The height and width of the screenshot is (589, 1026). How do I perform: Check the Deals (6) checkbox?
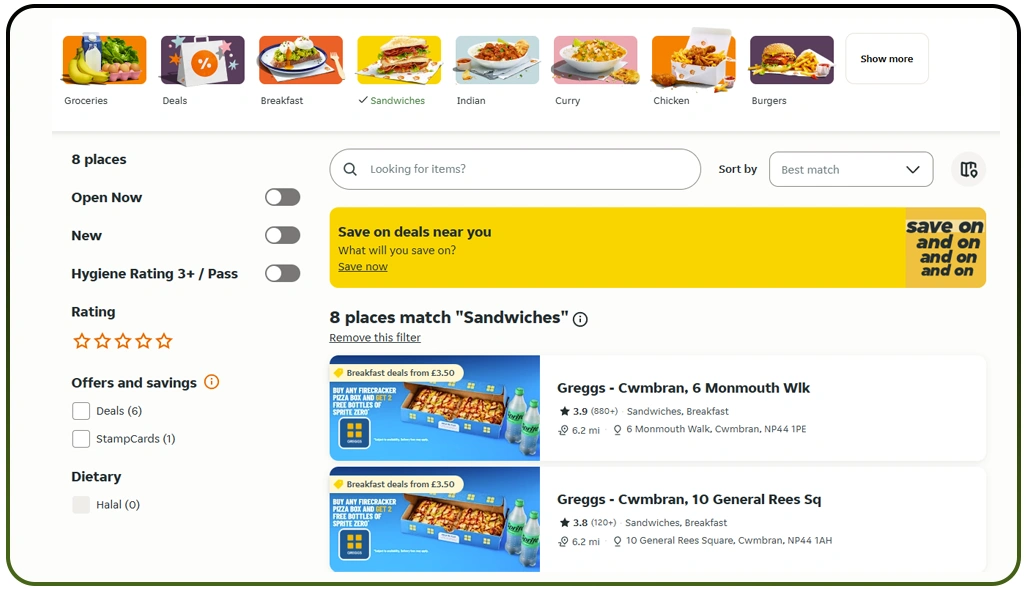pyautogui.click(x=81, y=411)
